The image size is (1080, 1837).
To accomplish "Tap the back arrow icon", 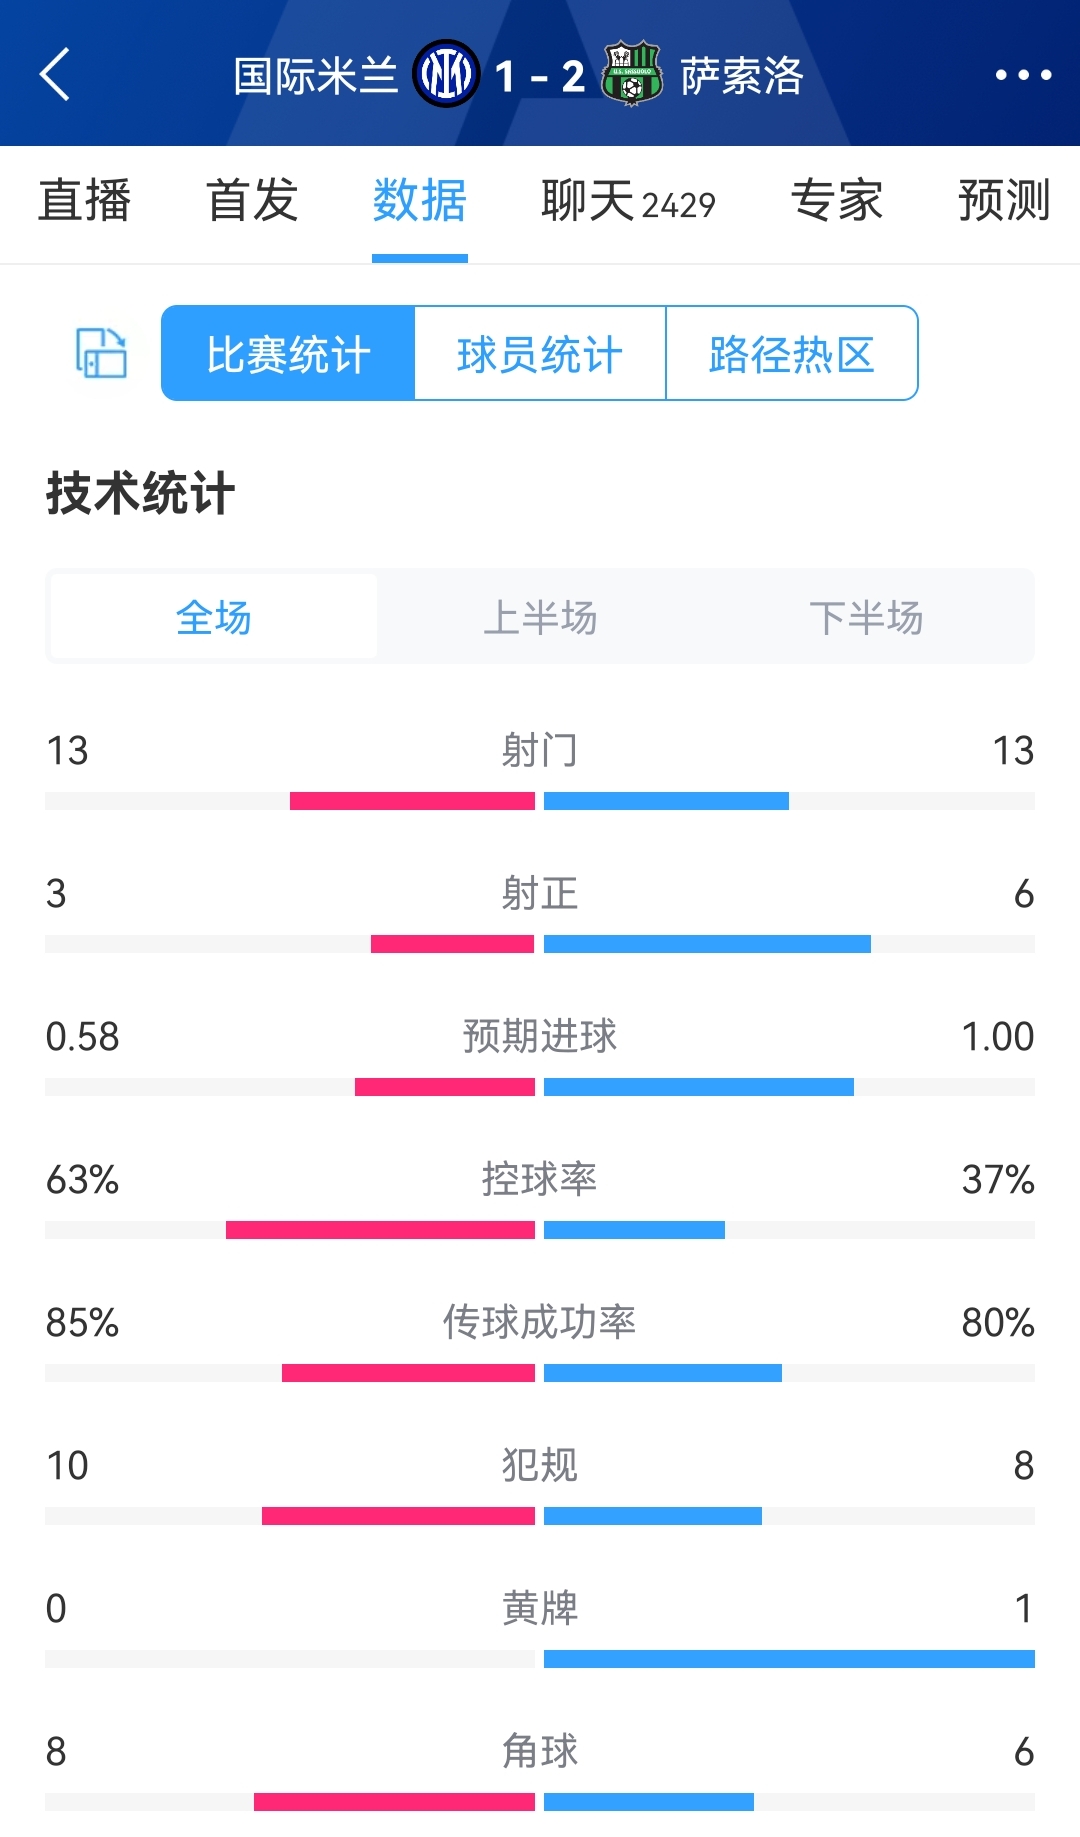I will click(56, 75).
